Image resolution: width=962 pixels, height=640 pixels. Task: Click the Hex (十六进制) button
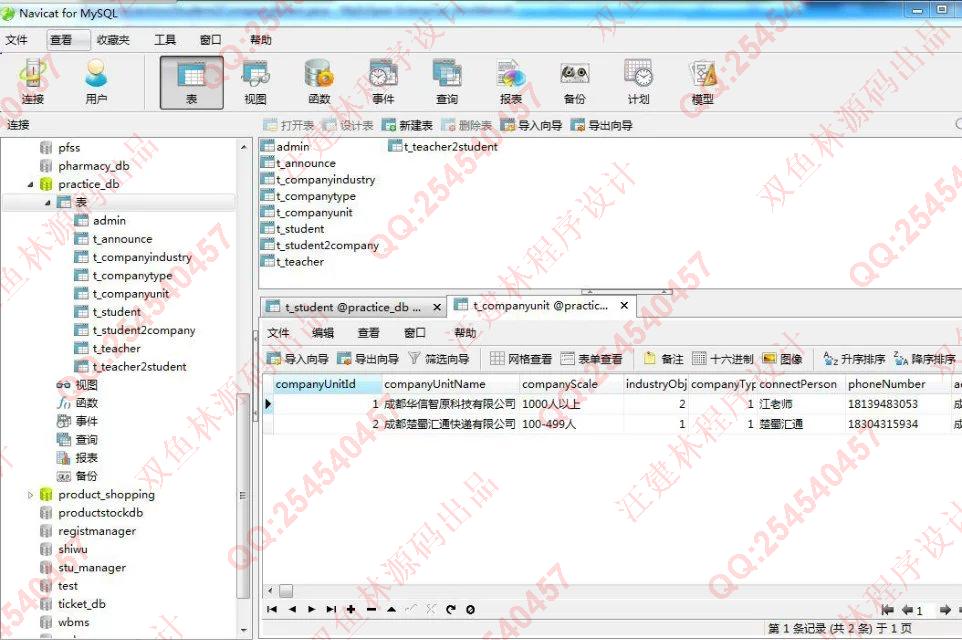723,358
